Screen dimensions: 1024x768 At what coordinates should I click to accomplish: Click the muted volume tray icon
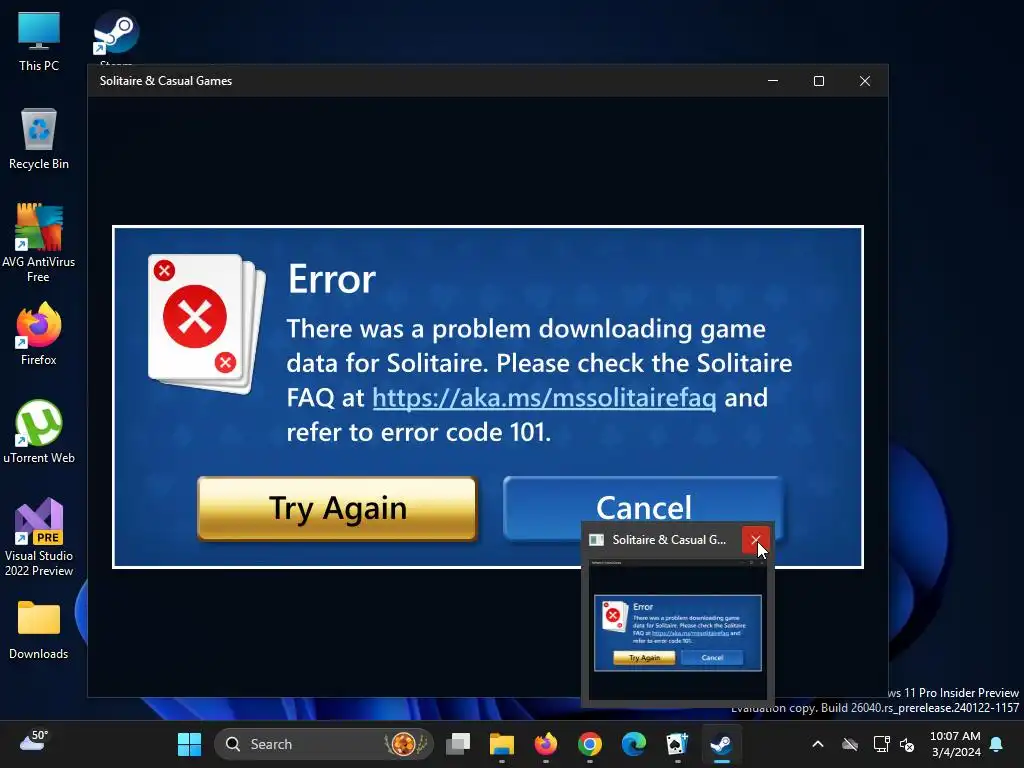tap(907, 744)
